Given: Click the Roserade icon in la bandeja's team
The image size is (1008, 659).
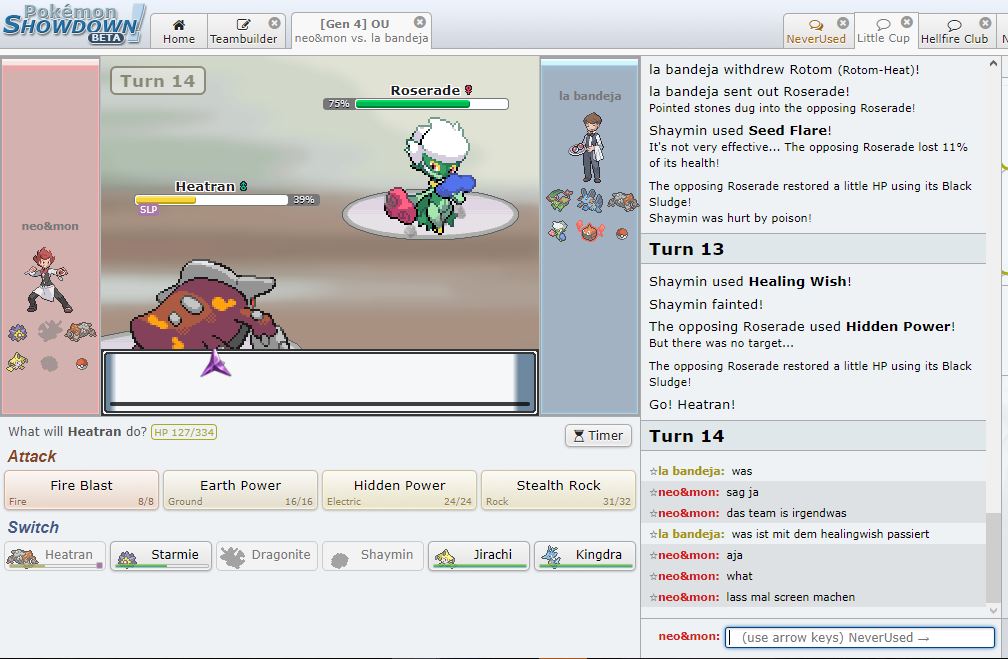Looking at the screenshot, I should click(558, 230).
